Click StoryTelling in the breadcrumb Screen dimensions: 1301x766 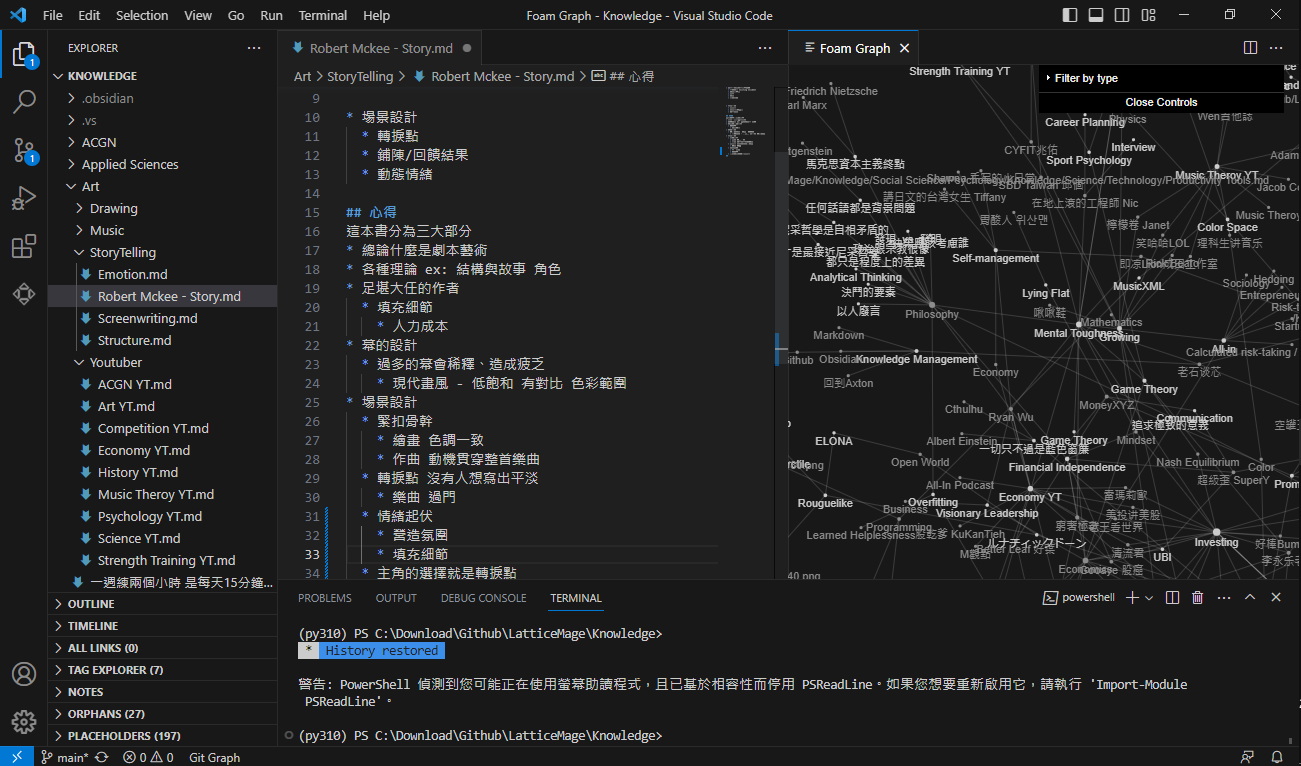(x=360, y=76)
